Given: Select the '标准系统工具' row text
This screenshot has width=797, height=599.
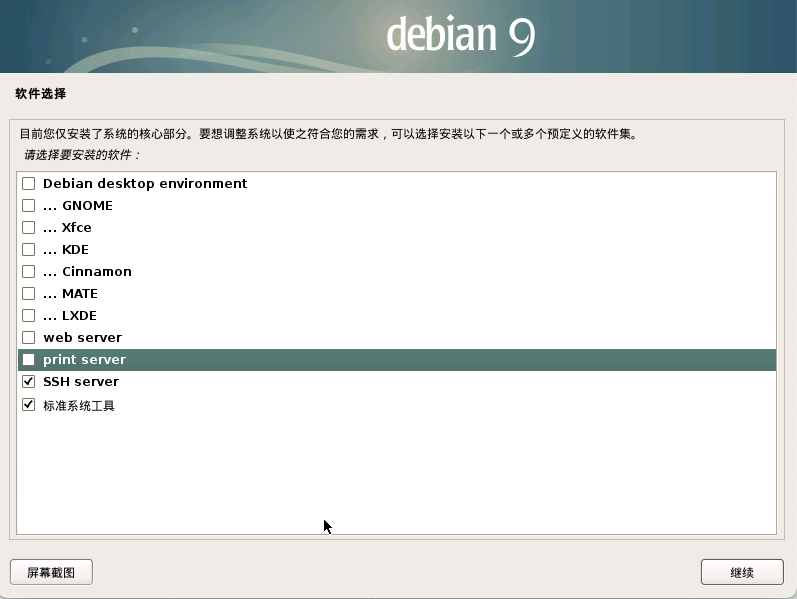Looking at the screenshot, I should [x=79, y=406].
